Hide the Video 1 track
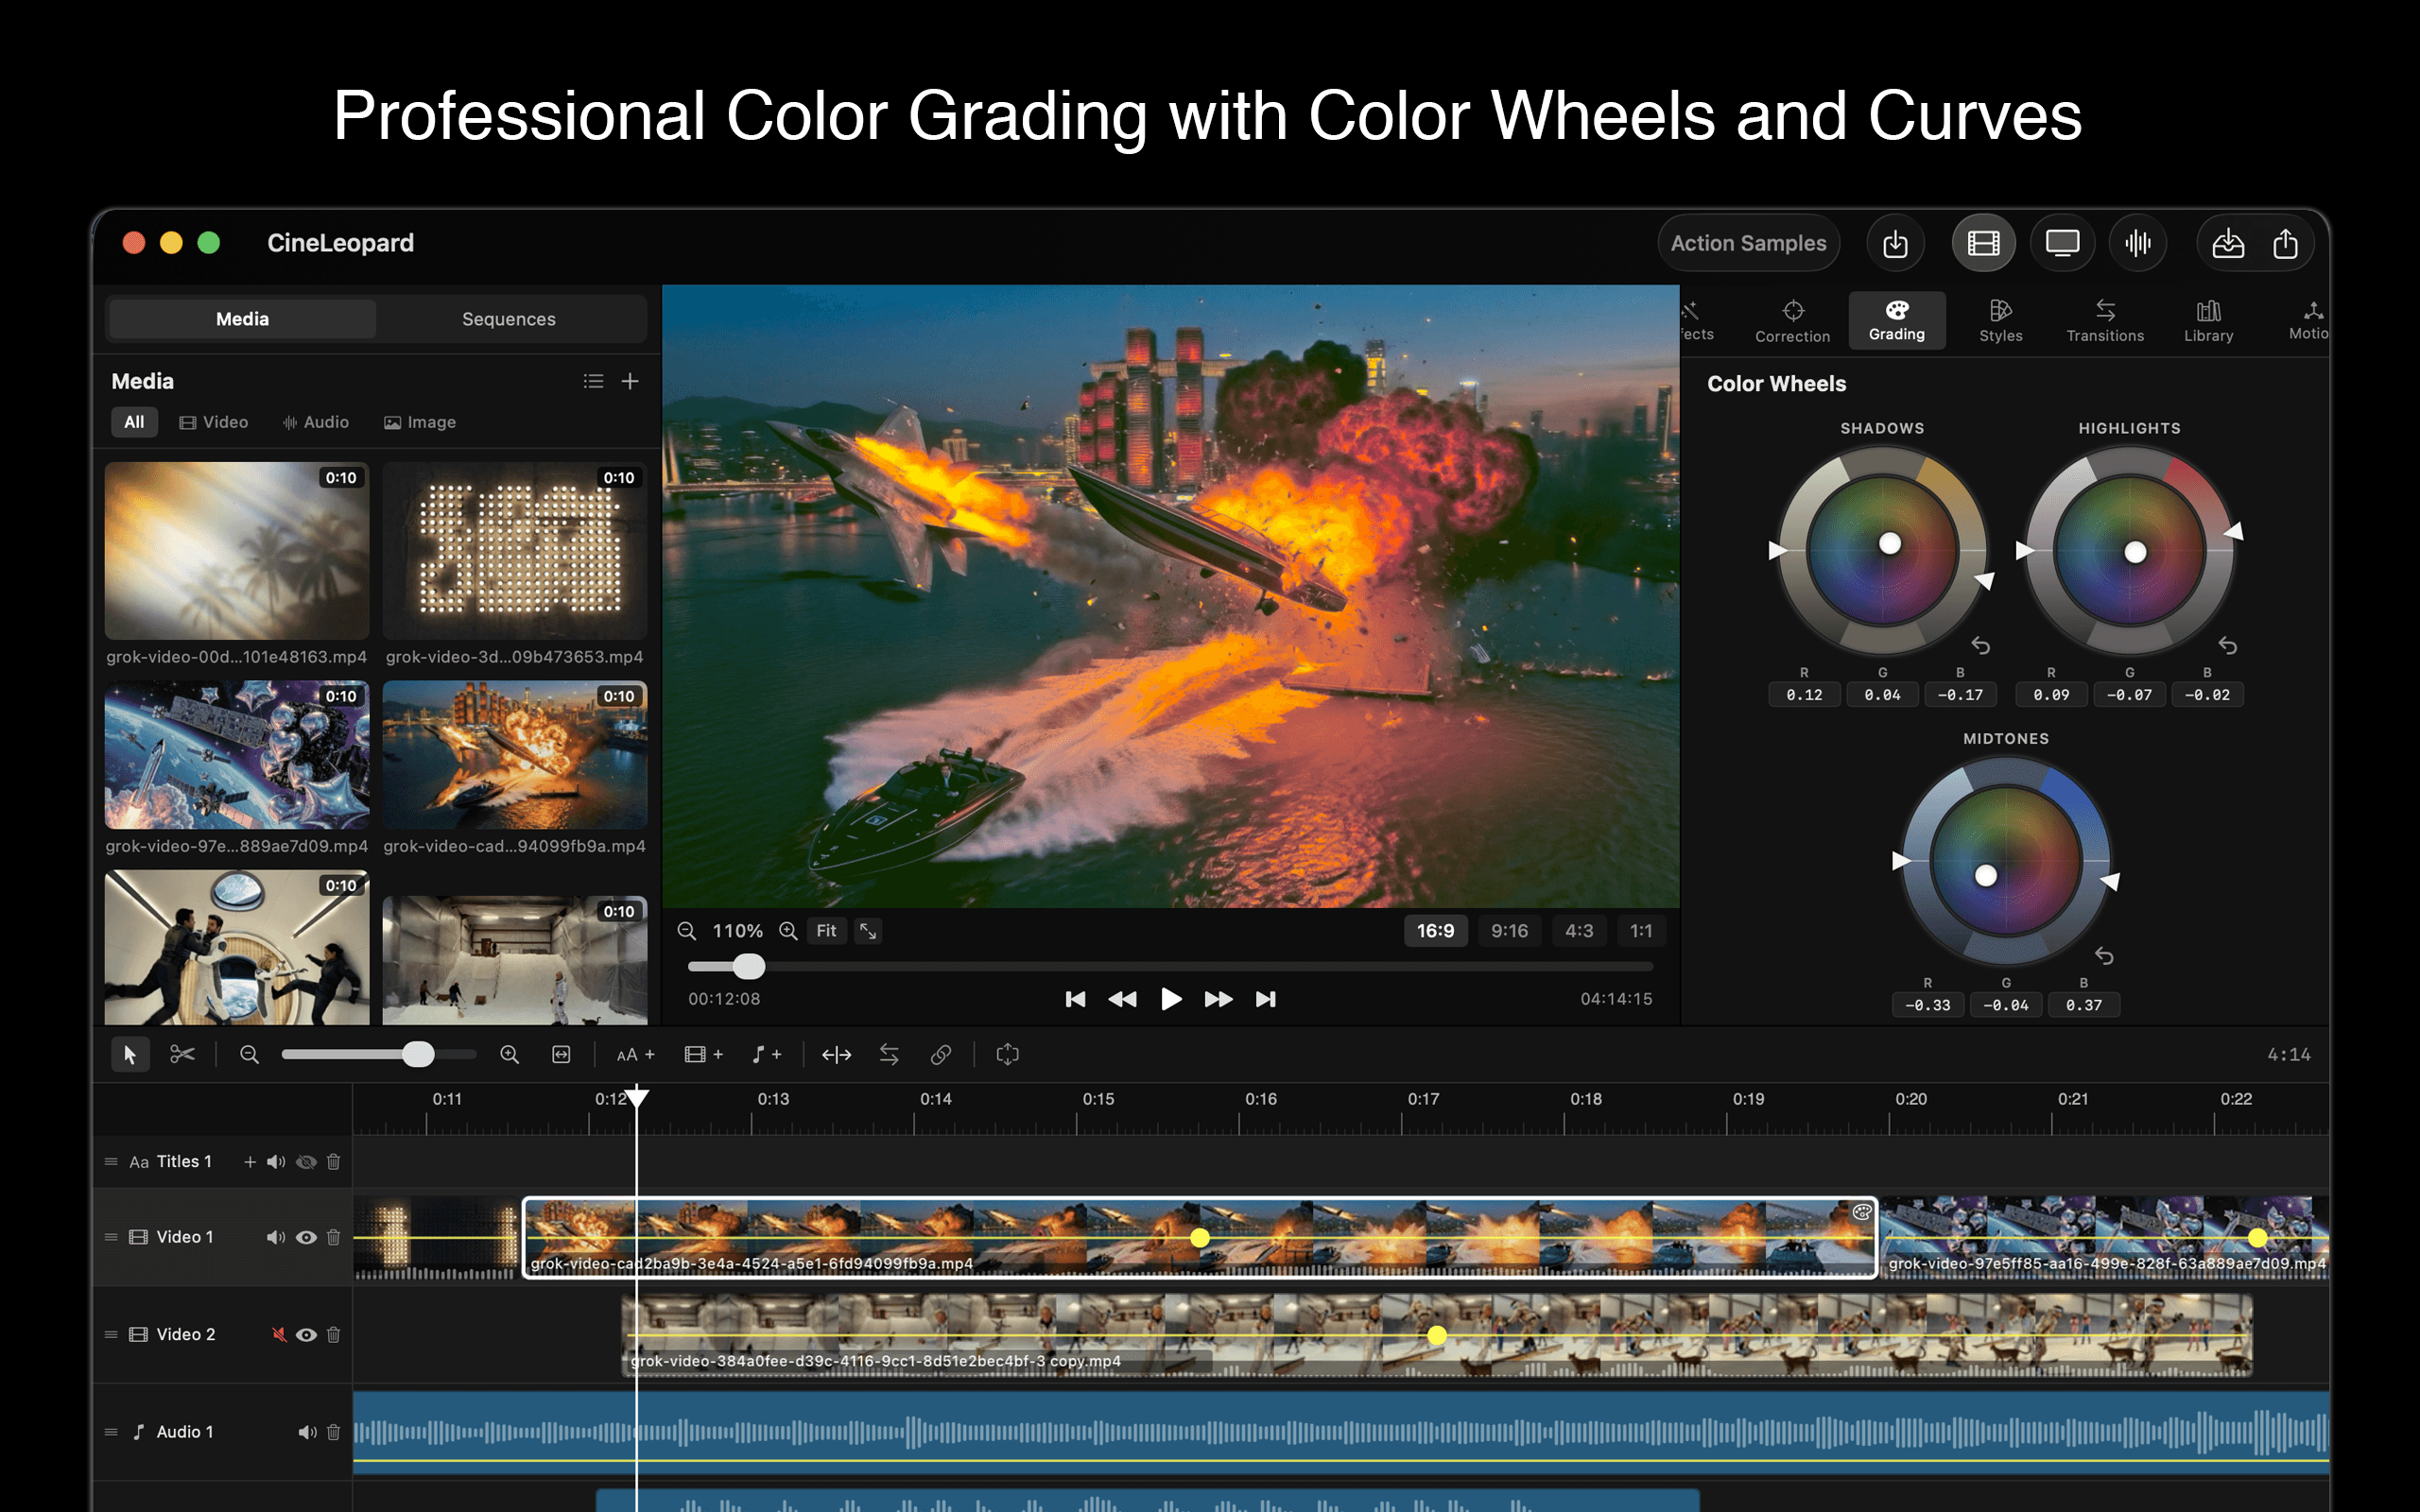Viewport: 2420px width, 1512px height. point(306,1237)
